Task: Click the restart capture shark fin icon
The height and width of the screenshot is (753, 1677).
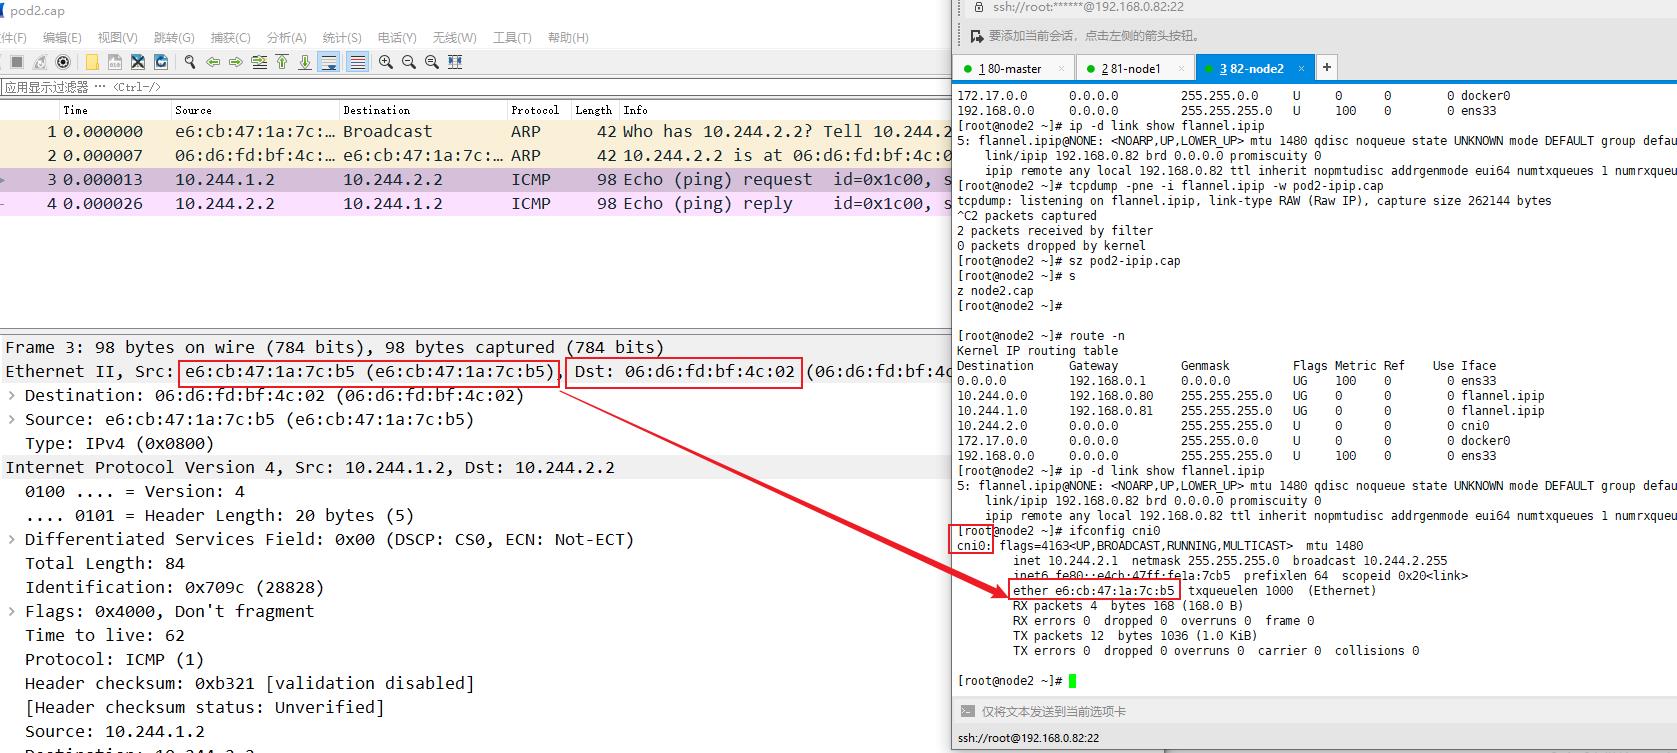Action: tap(40, 62)
